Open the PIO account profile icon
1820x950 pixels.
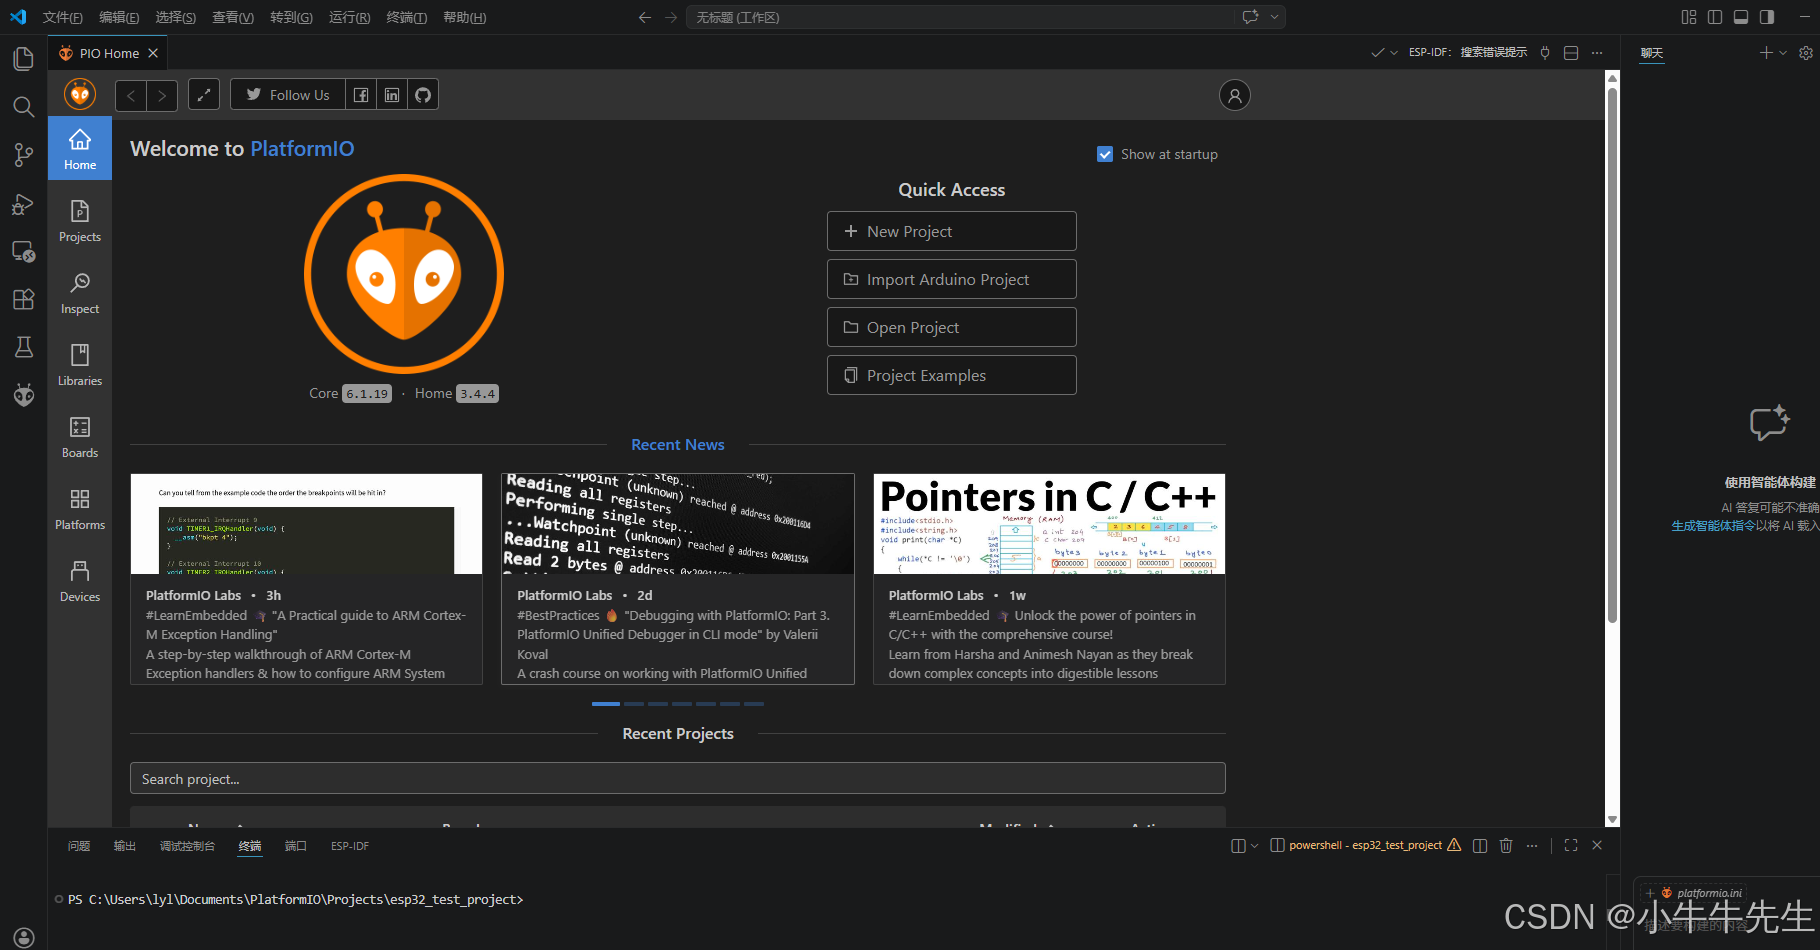click(1235, 95)
